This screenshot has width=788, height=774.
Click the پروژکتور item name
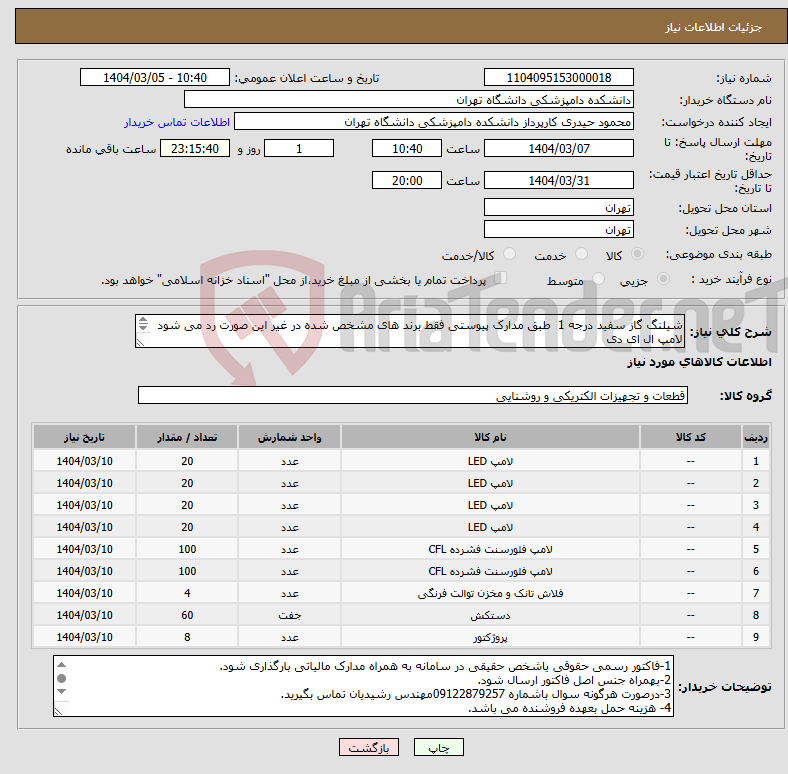coord(490,637)
